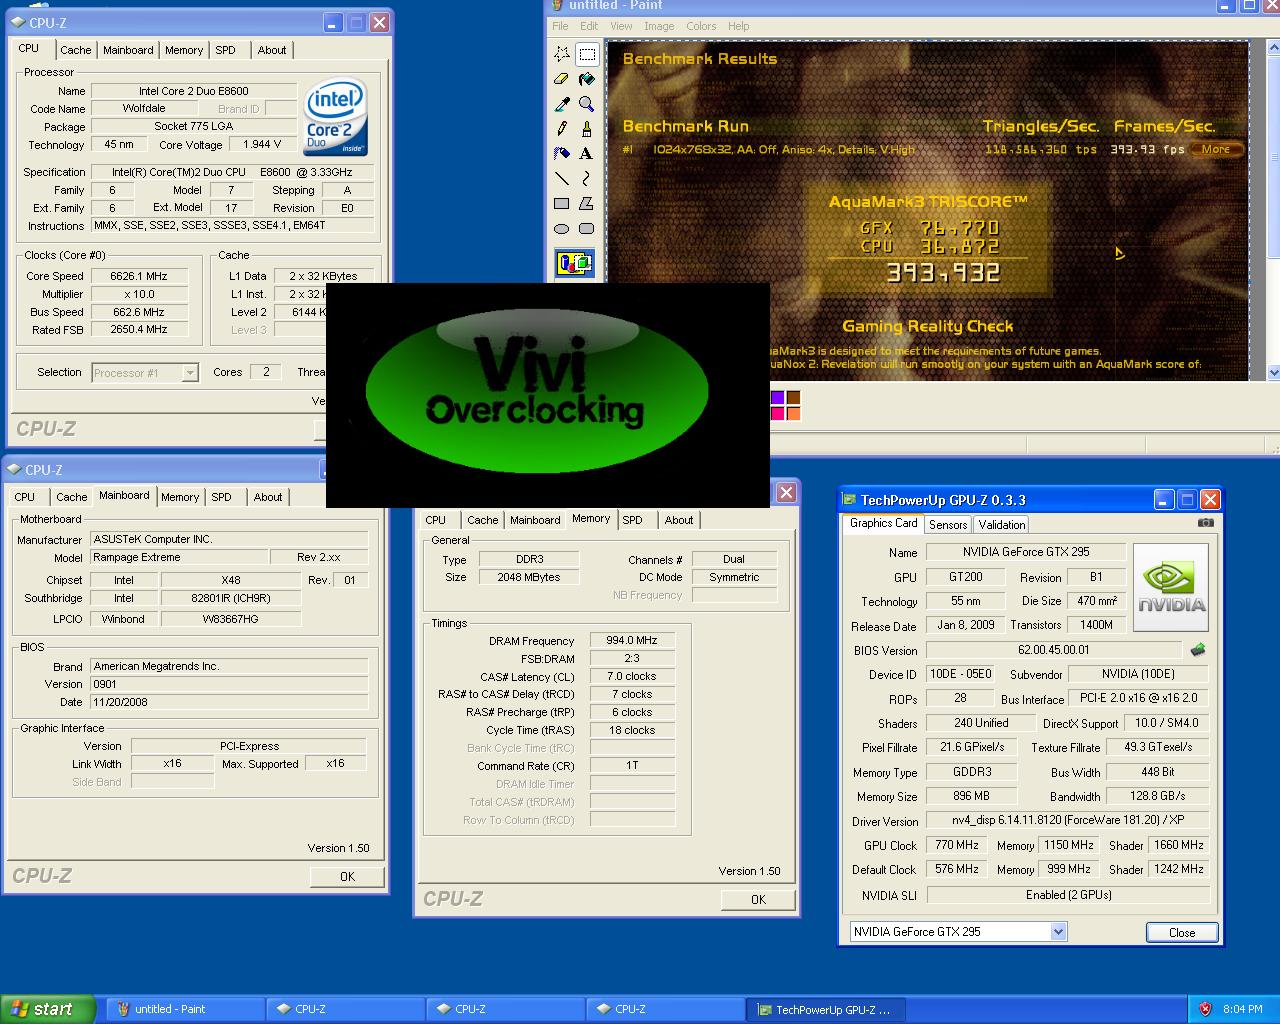Open About tab in the Memory CPU-Z window
This screenshot has height=1024, width=1280.
(679, 520)
